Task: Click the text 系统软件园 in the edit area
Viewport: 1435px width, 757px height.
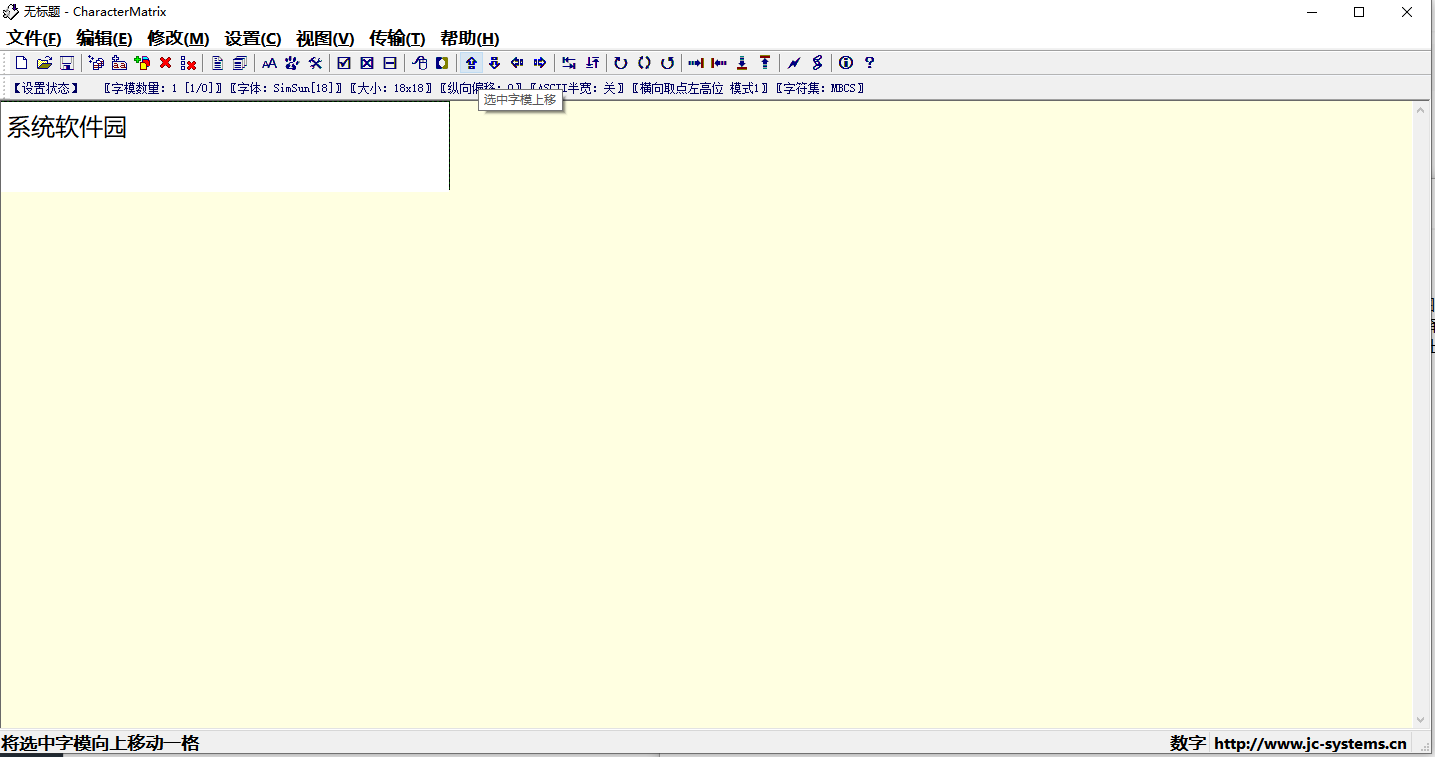Action: click(x=67, y=128)
